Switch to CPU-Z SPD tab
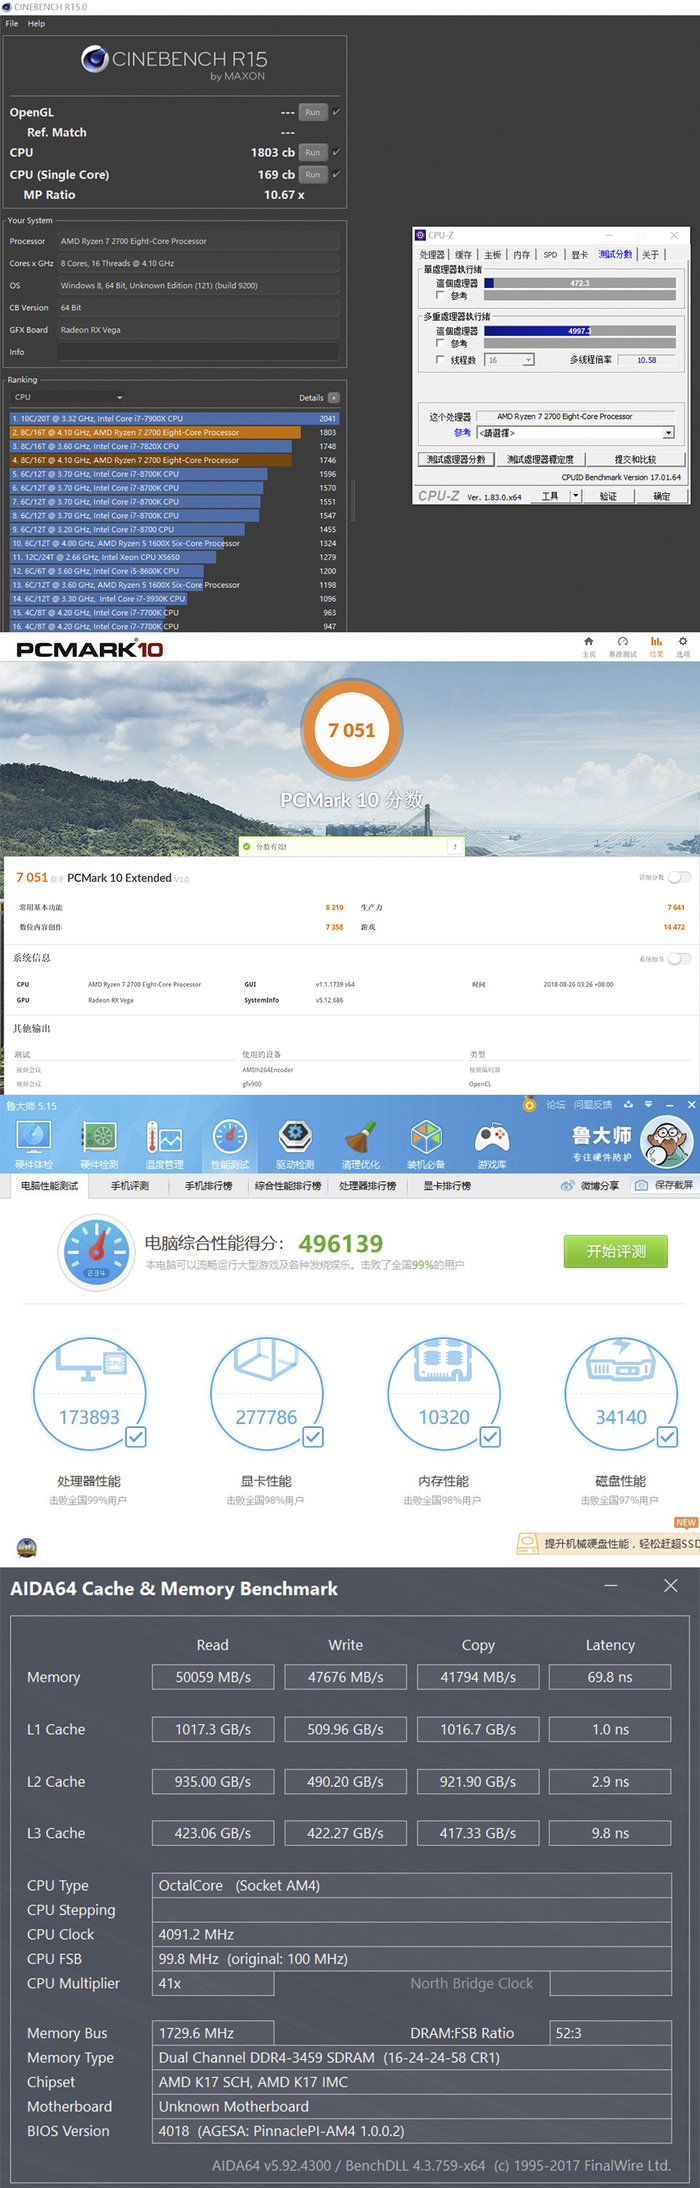 tap(550, 255)
